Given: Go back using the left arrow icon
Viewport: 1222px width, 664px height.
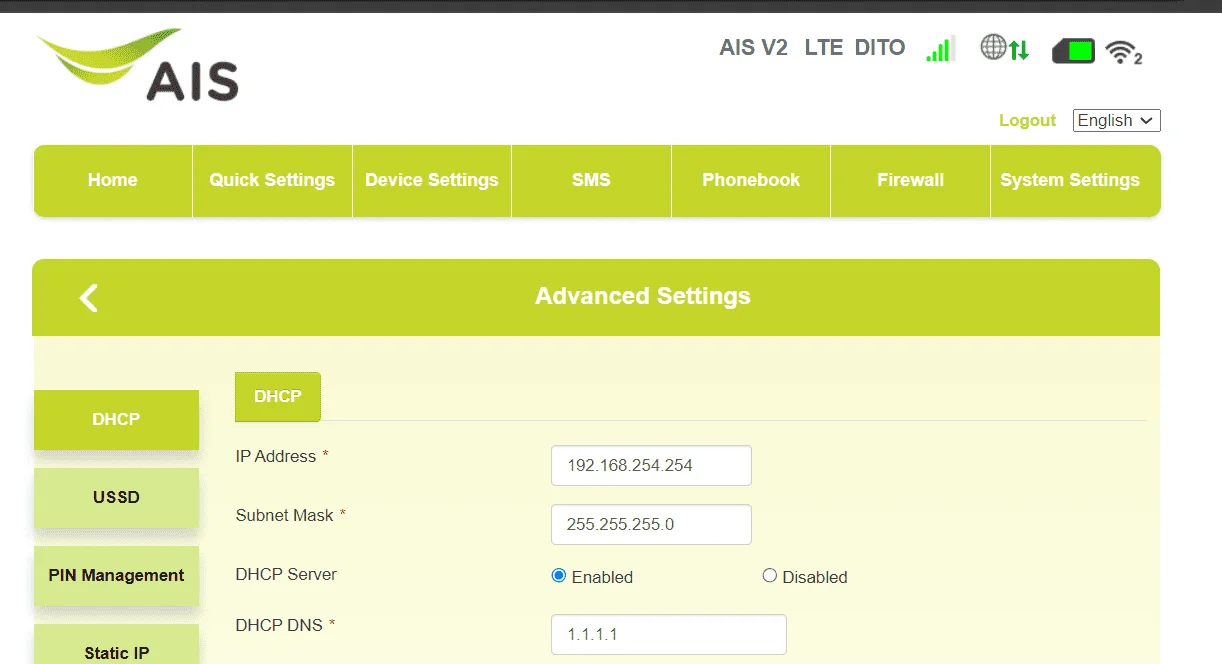Looking at the screenshot, I should click(x=89, y=297).
